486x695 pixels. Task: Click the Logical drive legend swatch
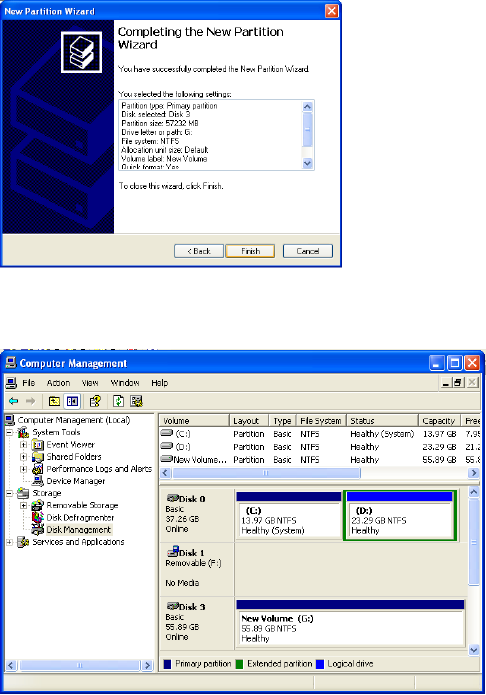coord(320,664)
